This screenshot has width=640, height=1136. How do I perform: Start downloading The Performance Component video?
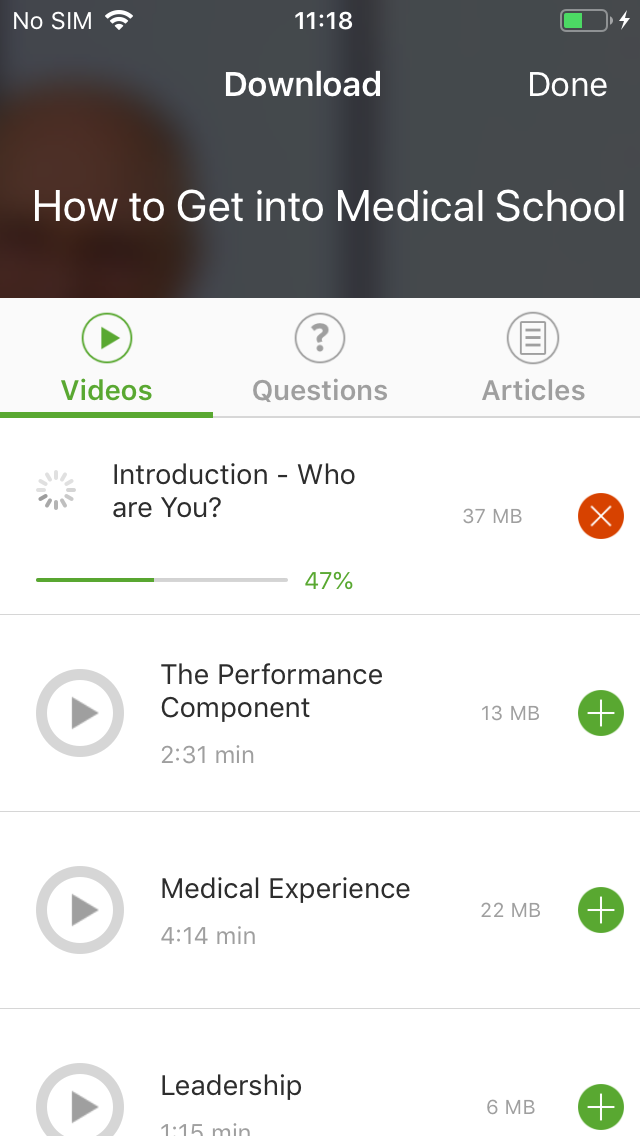(x=601, y=713)
